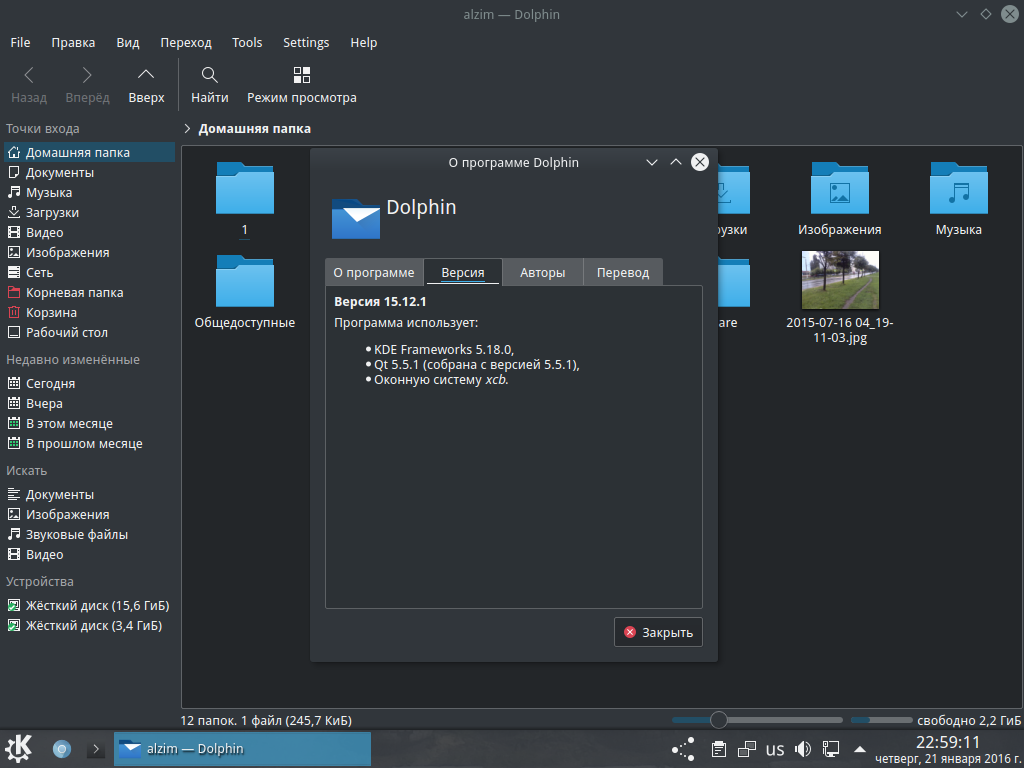The height and width of the screenshot is (768, 1024).
Task: Switch the us keyboard layout indicator
Action: [x=775, y=749]
